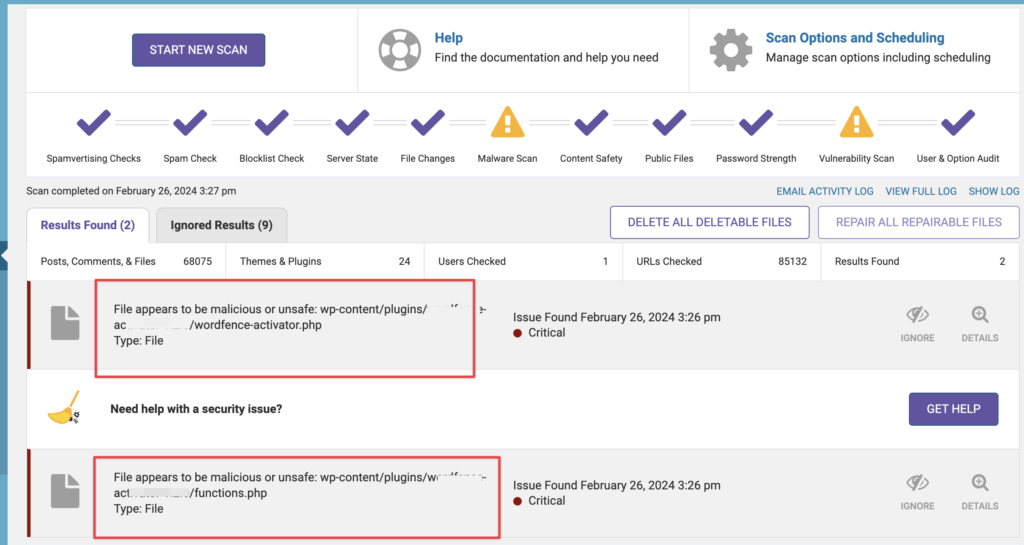Click the GET HELP button

(x=953, y=409)
